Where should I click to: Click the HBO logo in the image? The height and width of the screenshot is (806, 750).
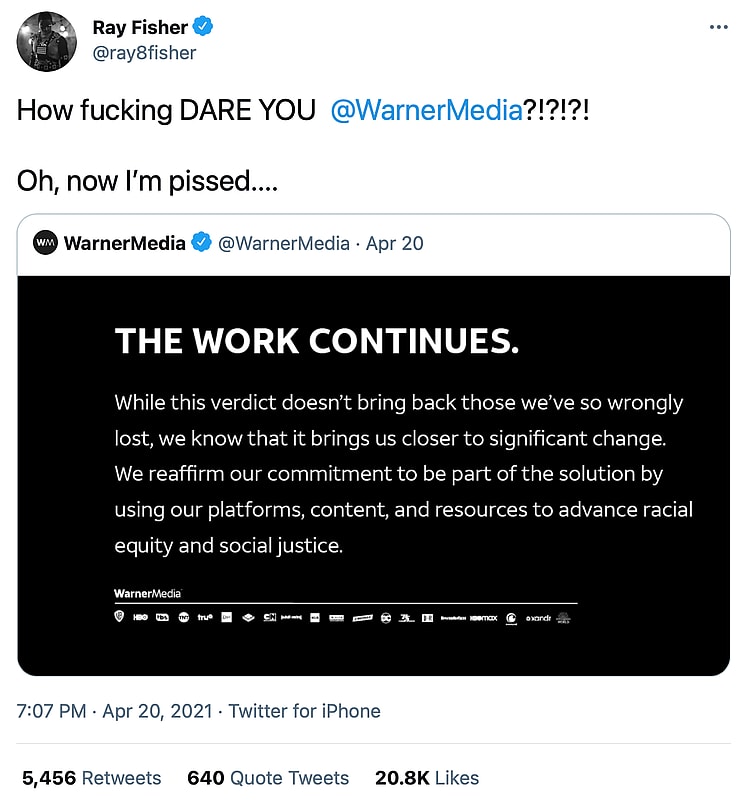coord(140,618)
